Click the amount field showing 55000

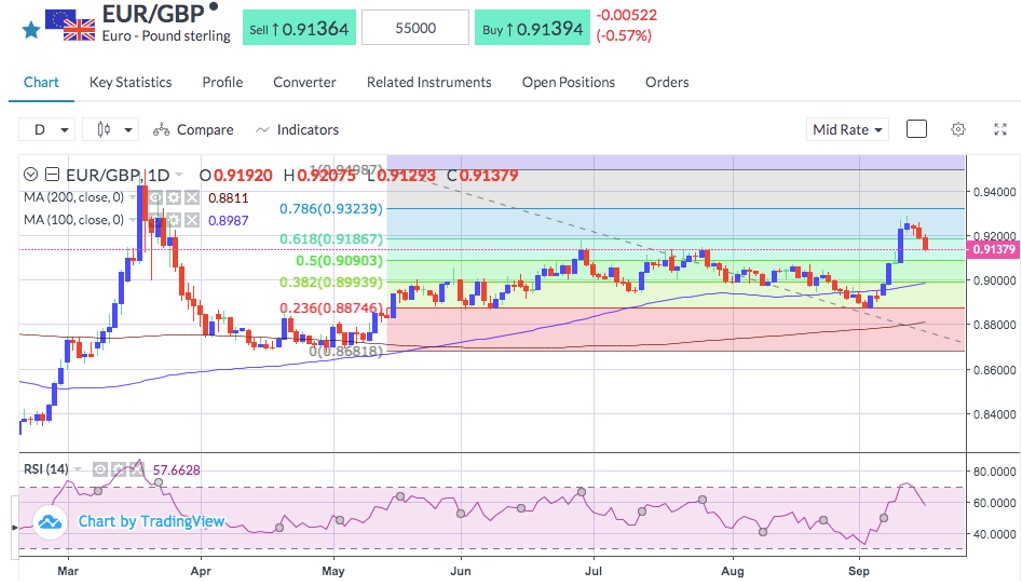(x=415, y=28)
